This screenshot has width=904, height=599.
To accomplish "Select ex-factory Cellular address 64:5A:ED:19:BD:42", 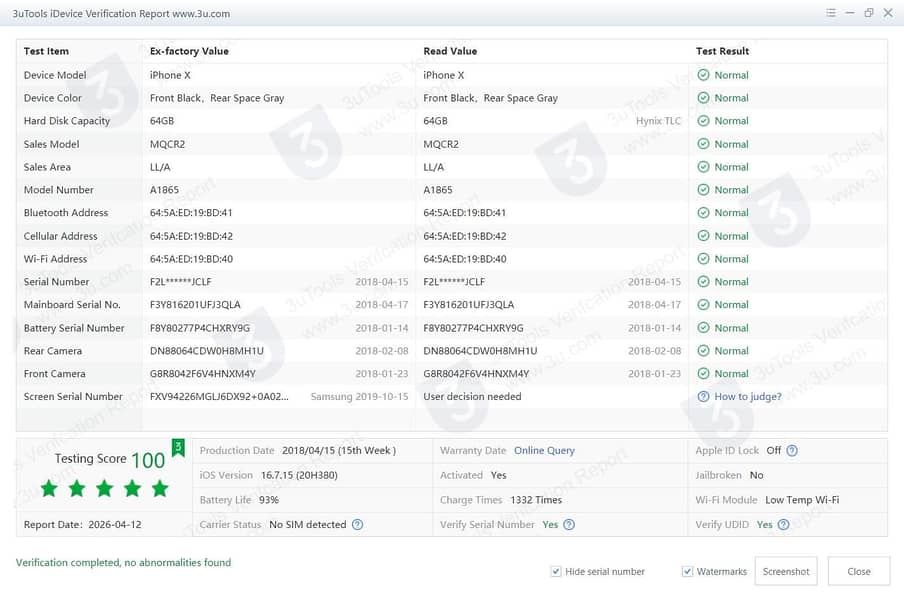I will [x=191, y=236].
